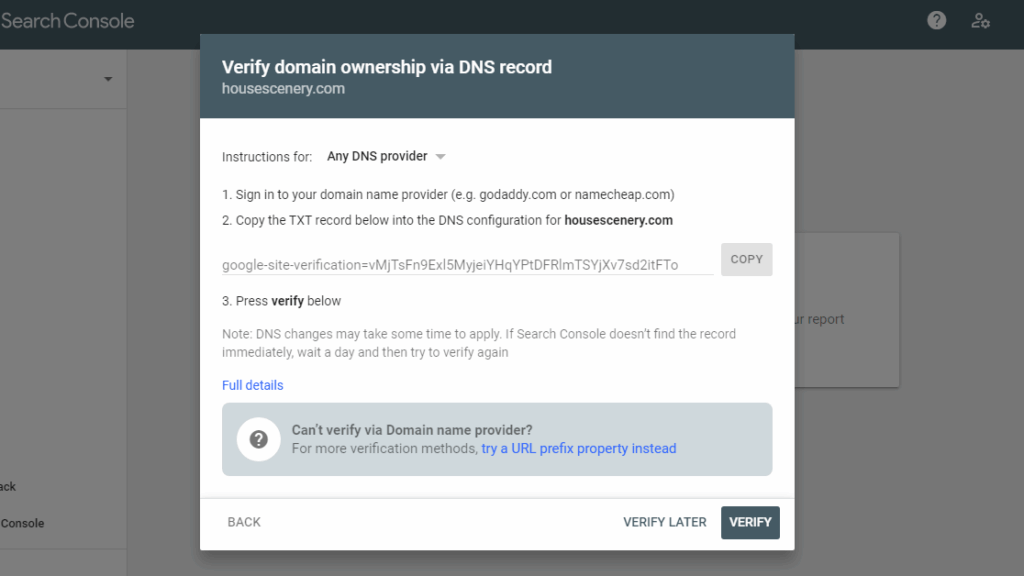
Task: Choose VERIFY LATER
Action: click(x=664, y=522)
